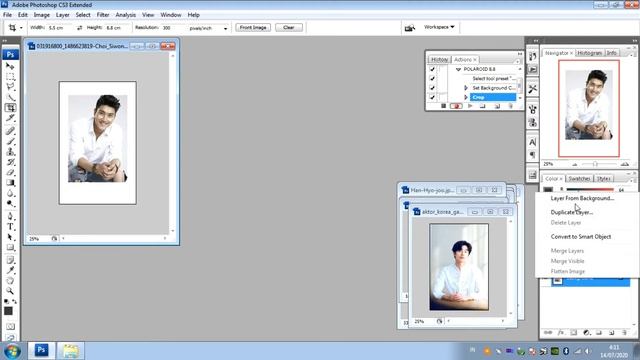Open the Image menu
The height and width of the screenshot is (360, 640).
tap(42, 15)
